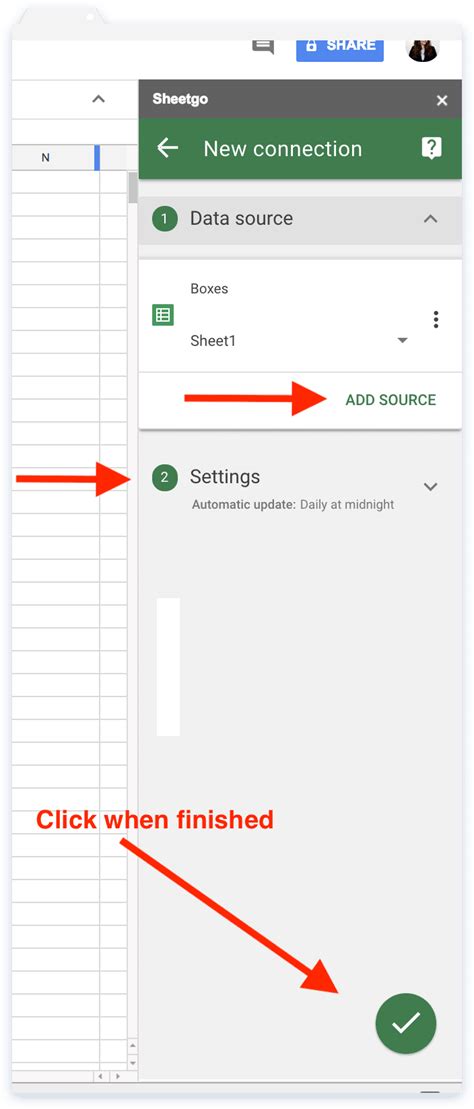Go back using the New connection arrow
474x1109 pixels.
pyautogui.click(x=167, y=148)
